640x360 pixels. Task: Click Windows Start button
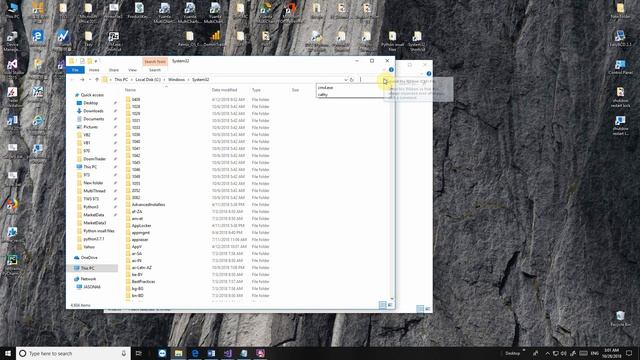[x=8, y=353]
